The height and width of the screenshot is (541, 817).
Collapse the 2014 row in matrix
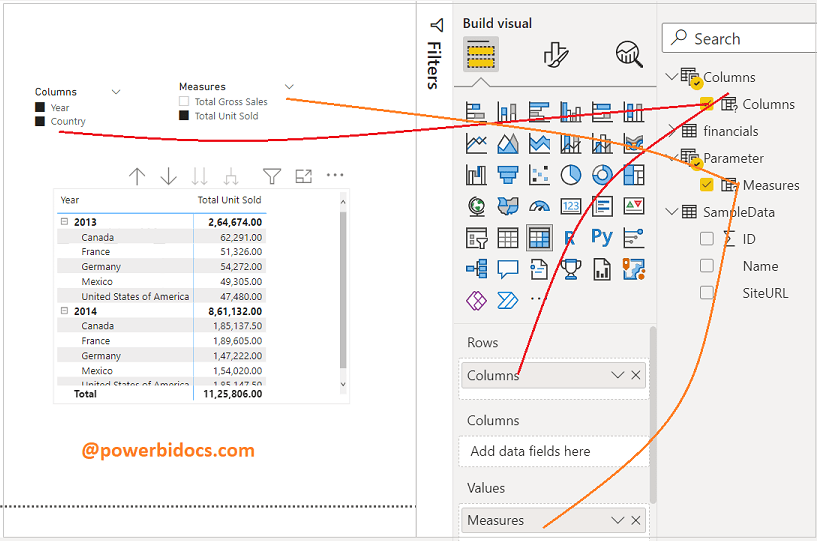65,311
